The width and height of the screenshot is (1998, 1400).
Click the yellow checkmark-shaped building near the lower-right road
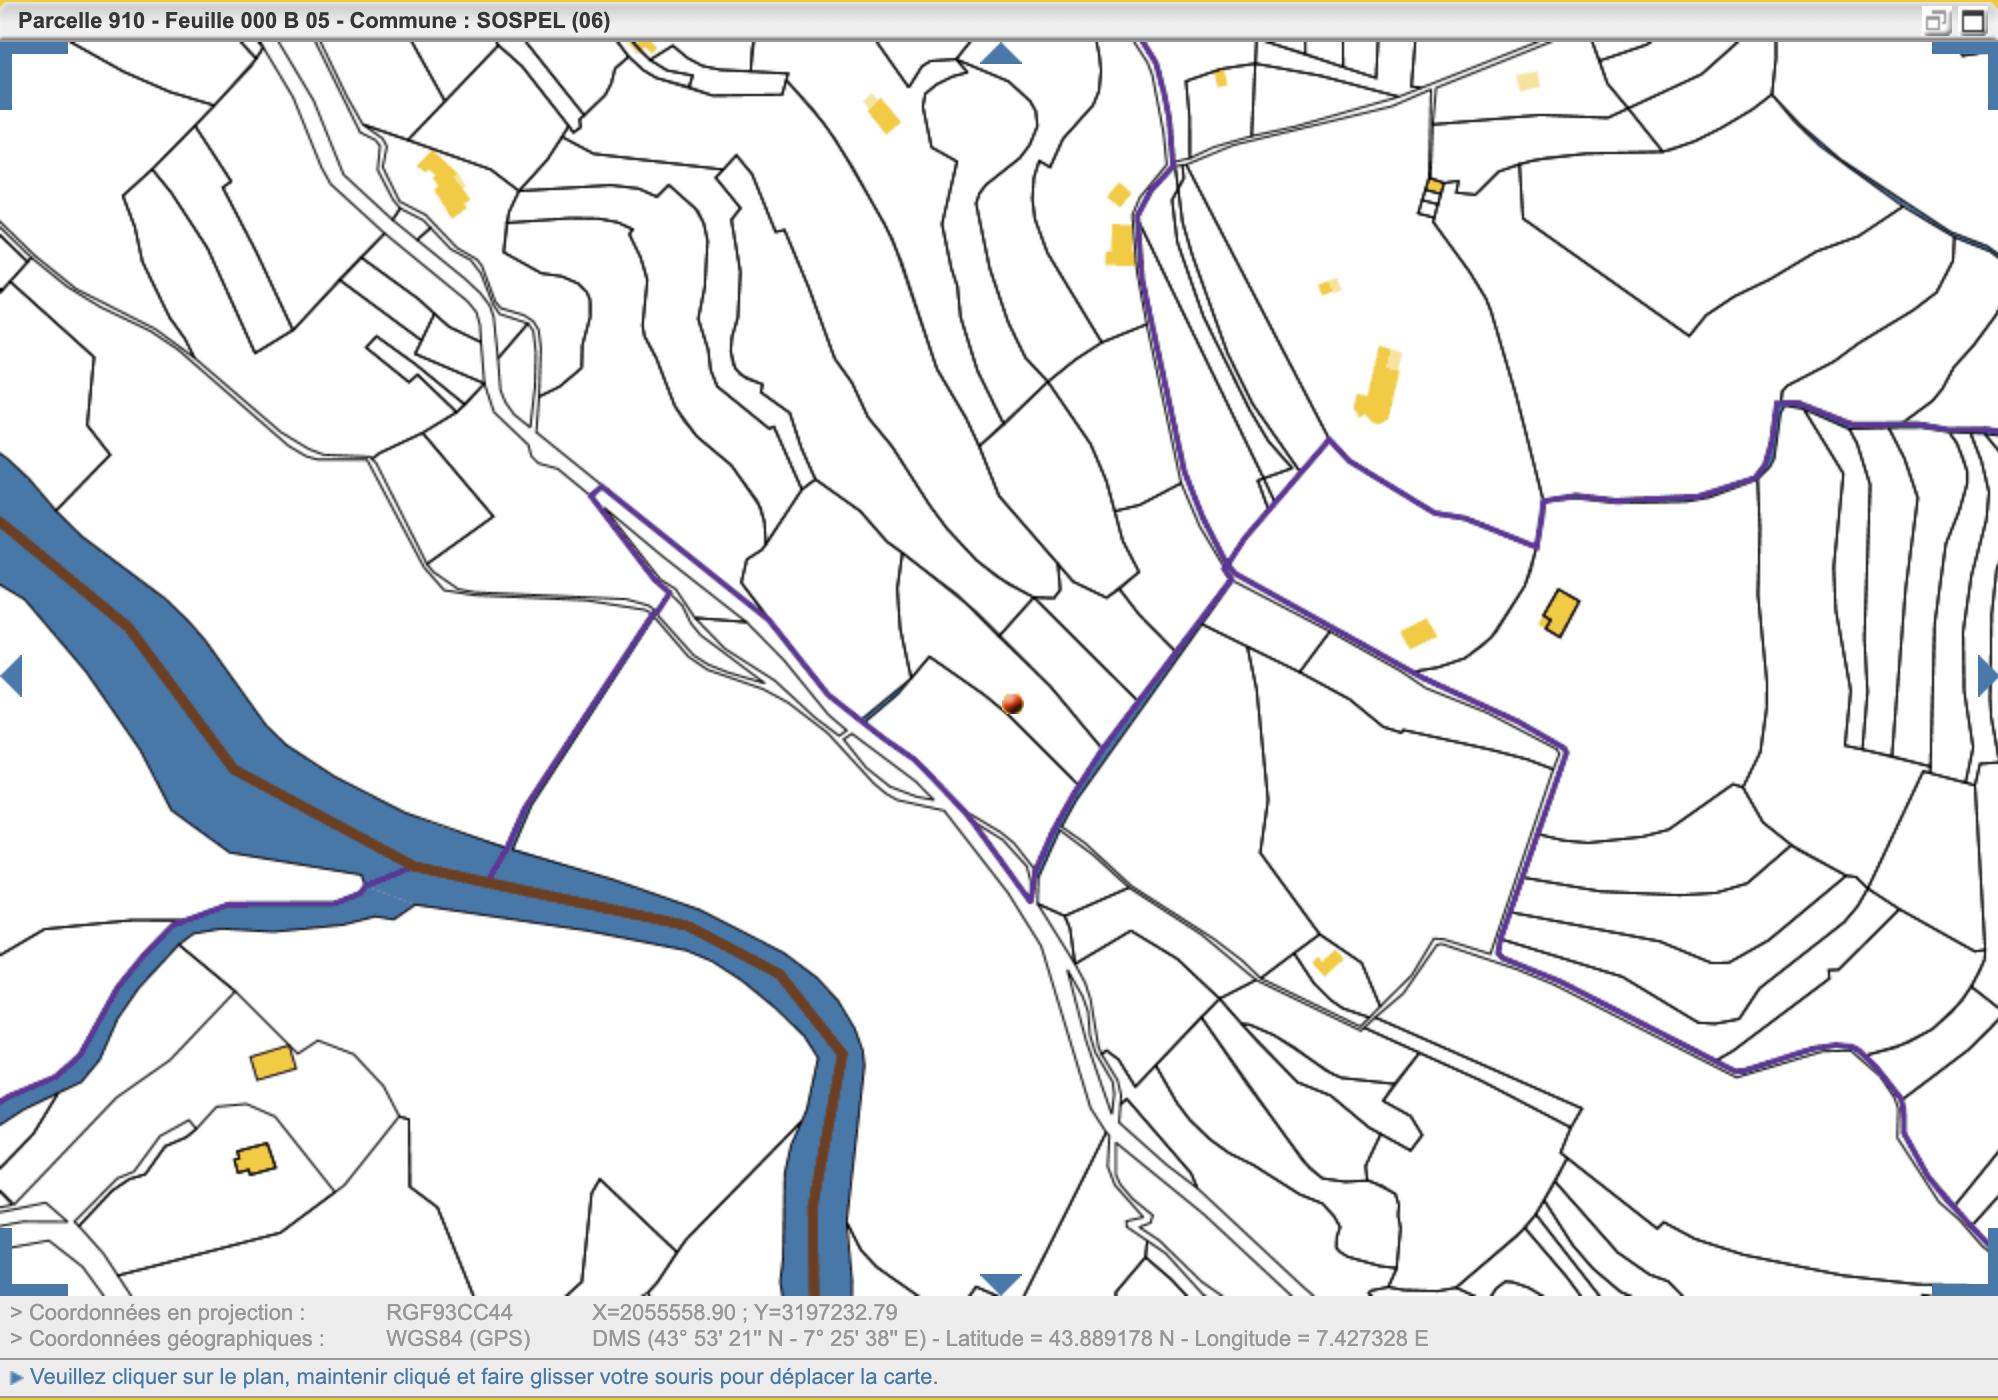pyautogui.click(x=1327, y=962)
